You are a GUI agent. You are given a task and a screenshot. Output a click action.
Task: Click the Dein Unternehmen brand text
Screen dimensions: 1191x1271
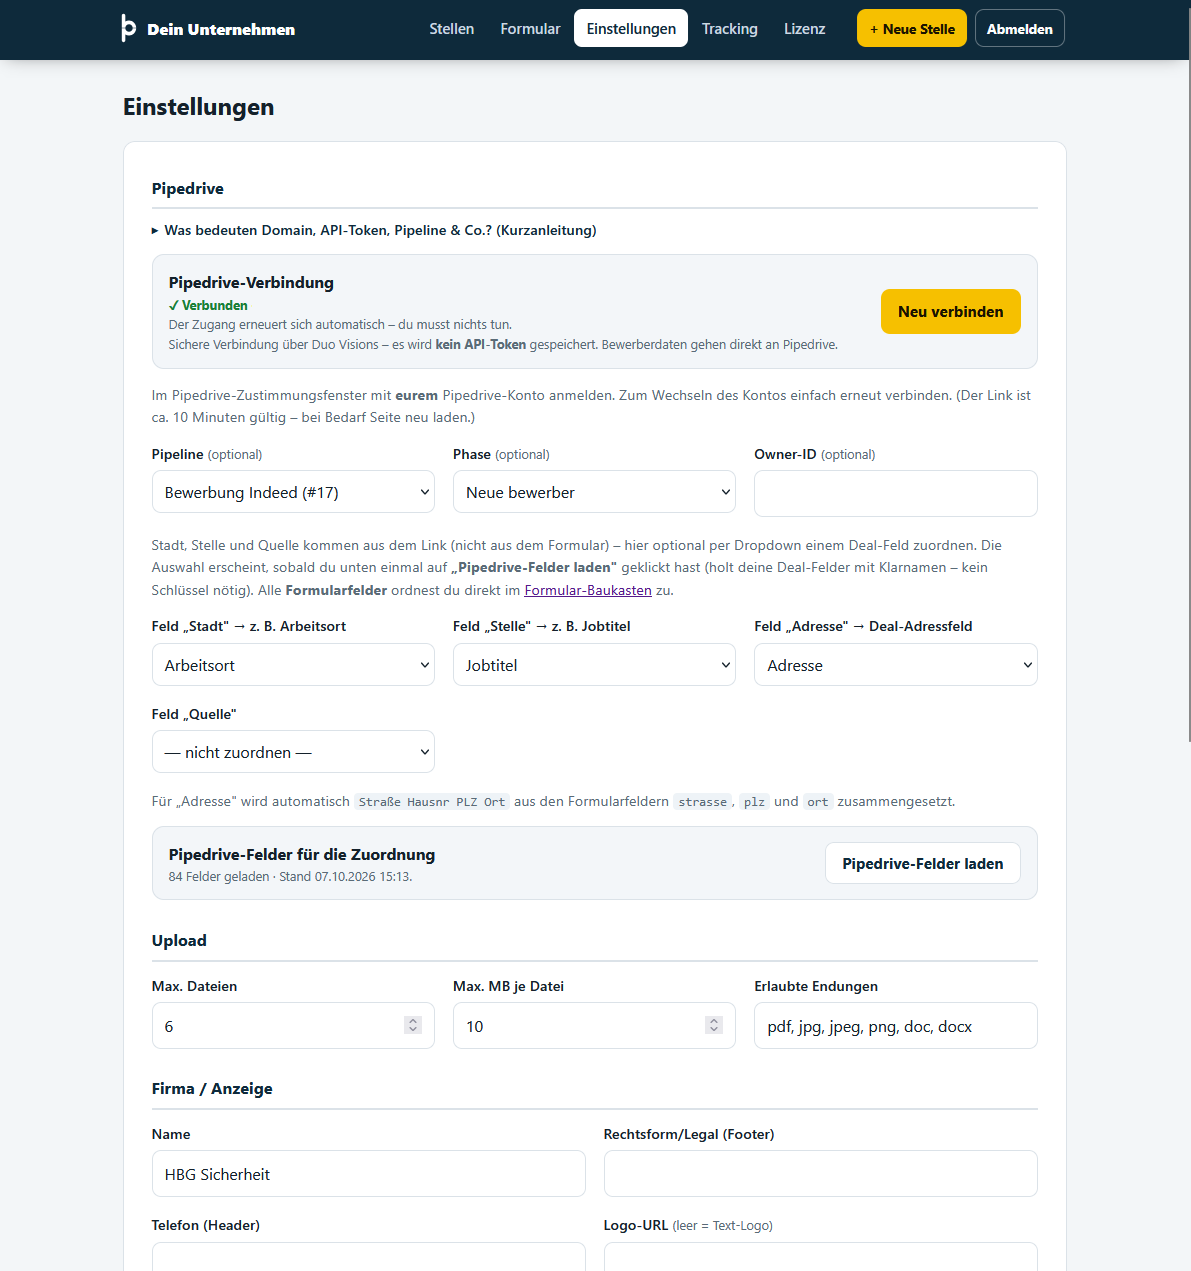[221, 30]
